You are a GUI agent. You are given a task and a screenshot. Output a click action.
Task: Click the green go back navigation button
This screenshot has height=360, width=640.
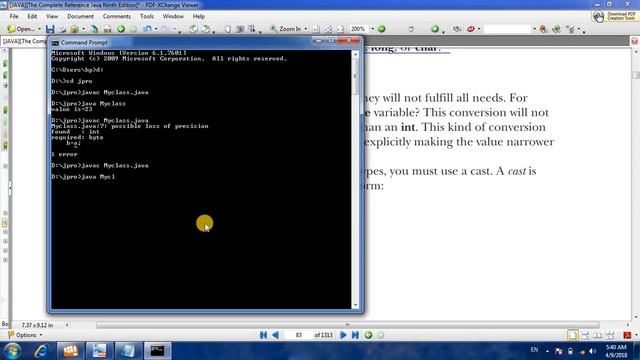click(369, 335)
